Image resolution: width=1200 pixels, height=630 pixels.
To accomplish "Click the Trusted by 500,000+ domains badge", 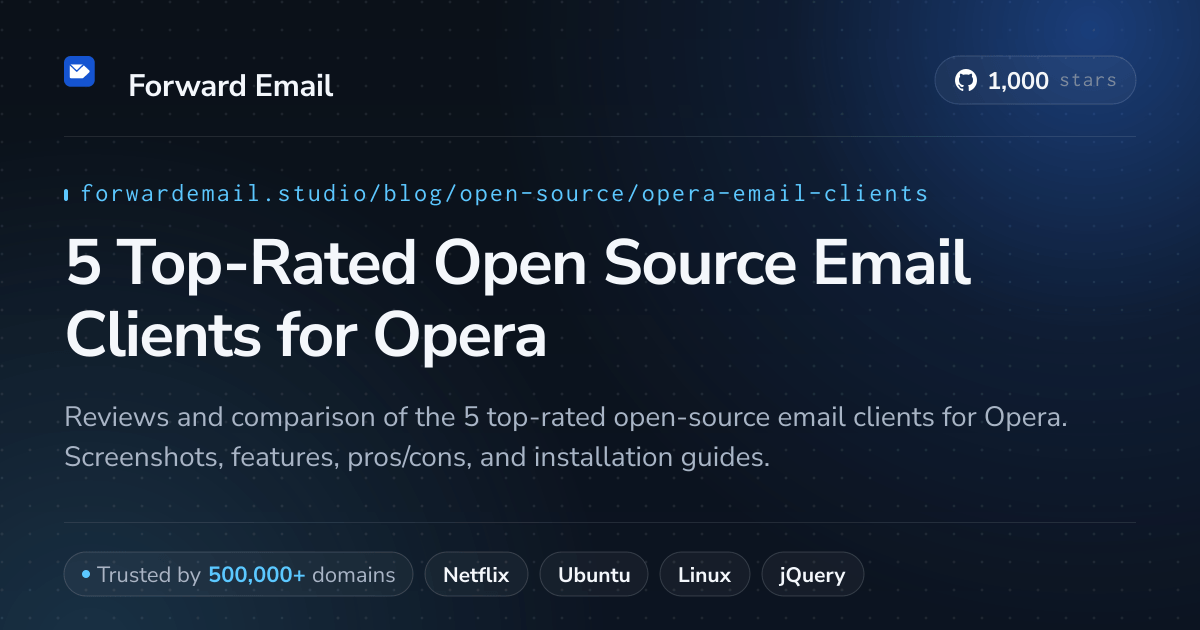I will 238,575.
